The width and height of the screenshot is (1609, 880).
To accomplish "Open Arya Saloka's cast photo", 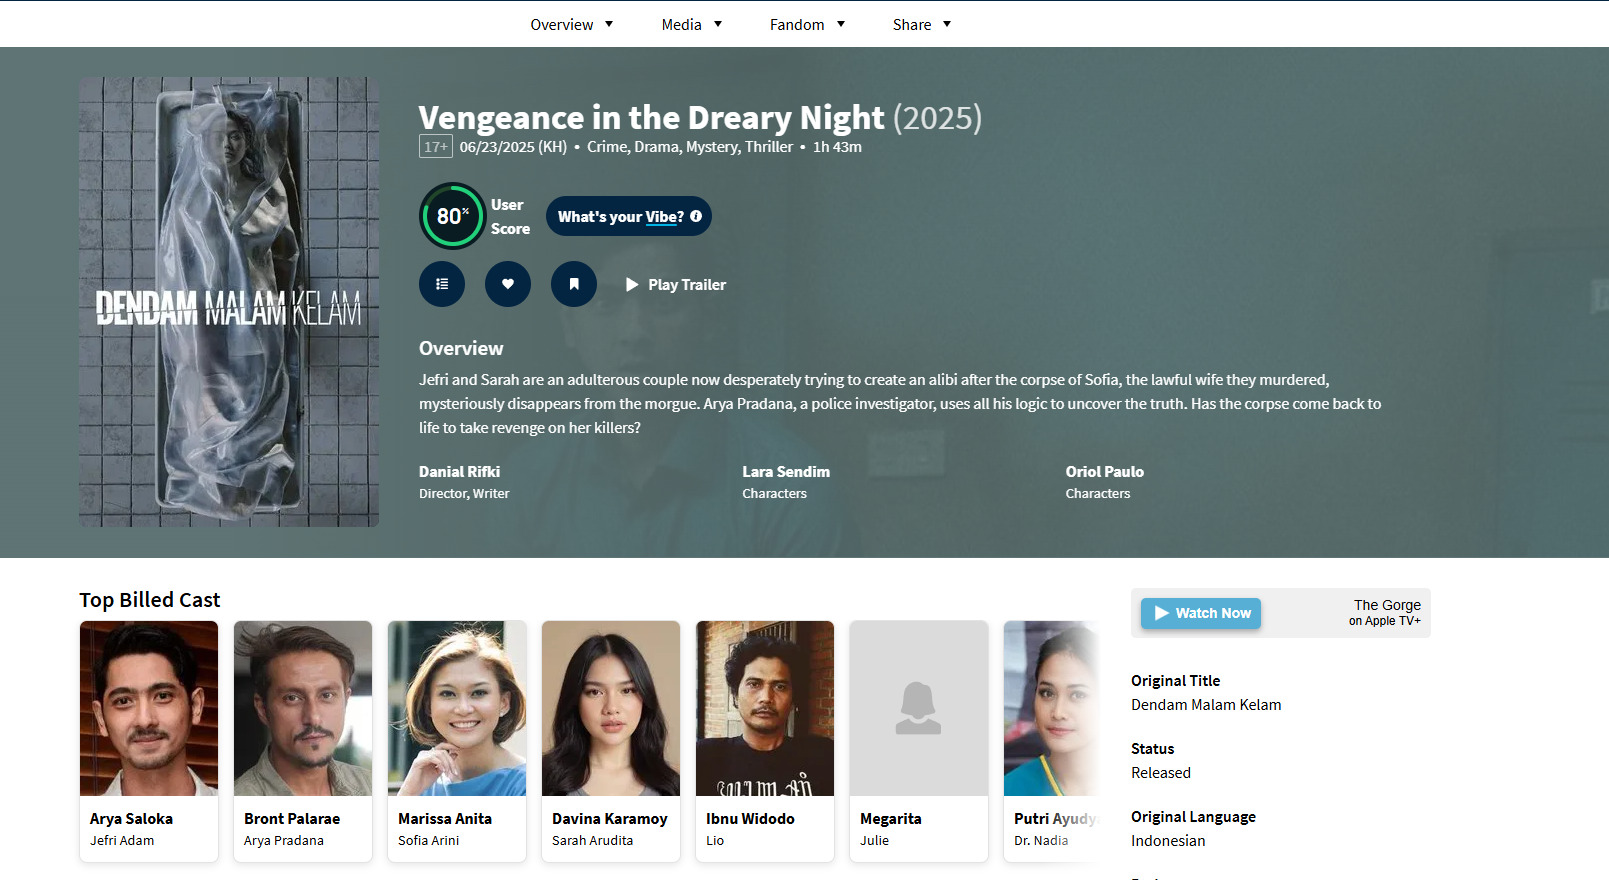I will 149,708.
